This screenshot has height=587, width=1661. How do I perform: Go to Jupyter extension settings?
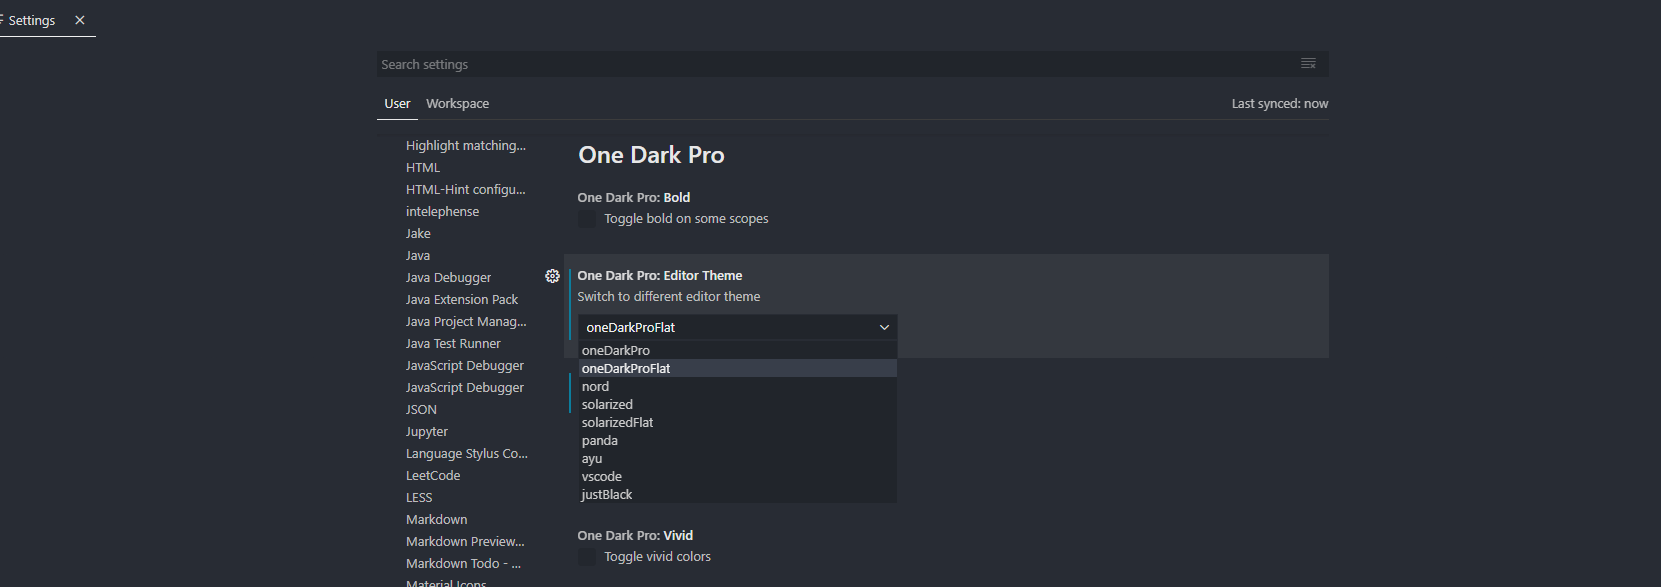[x=427, y=432]
